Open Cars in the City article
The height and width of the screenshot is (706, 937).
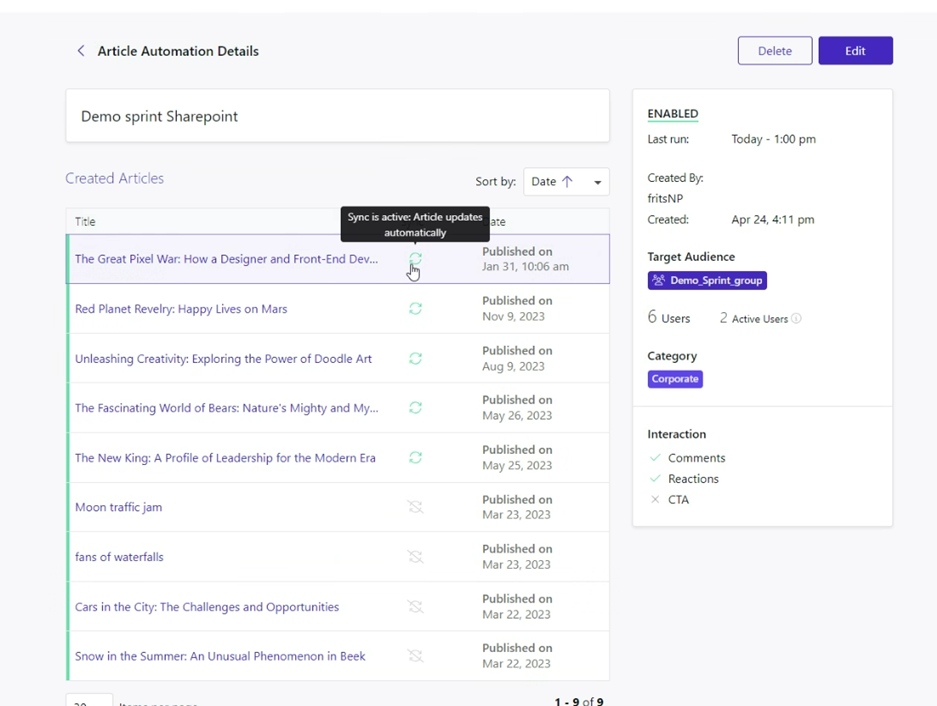[x=207, y=607]
